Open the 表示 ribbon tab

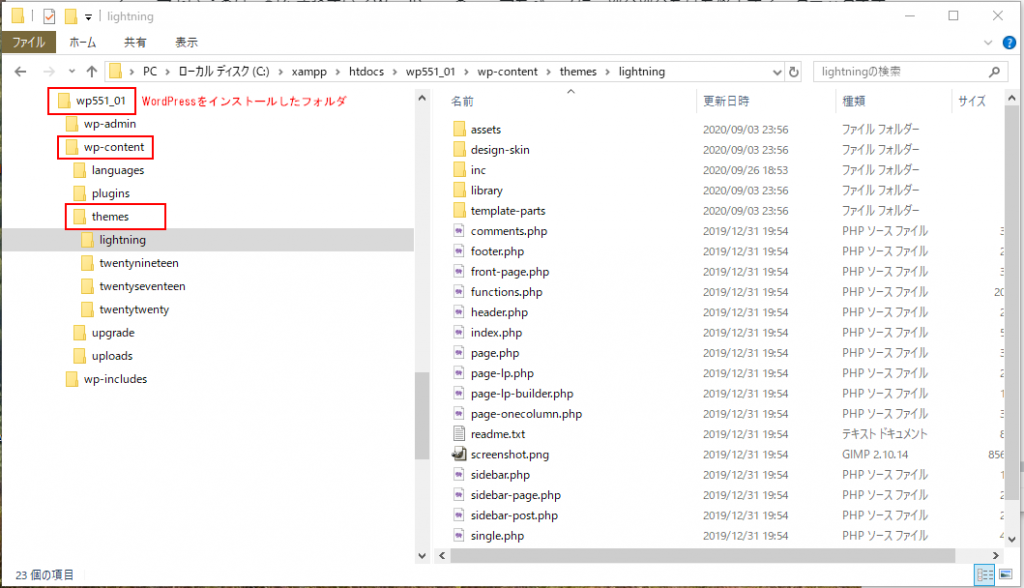point(186,43)
